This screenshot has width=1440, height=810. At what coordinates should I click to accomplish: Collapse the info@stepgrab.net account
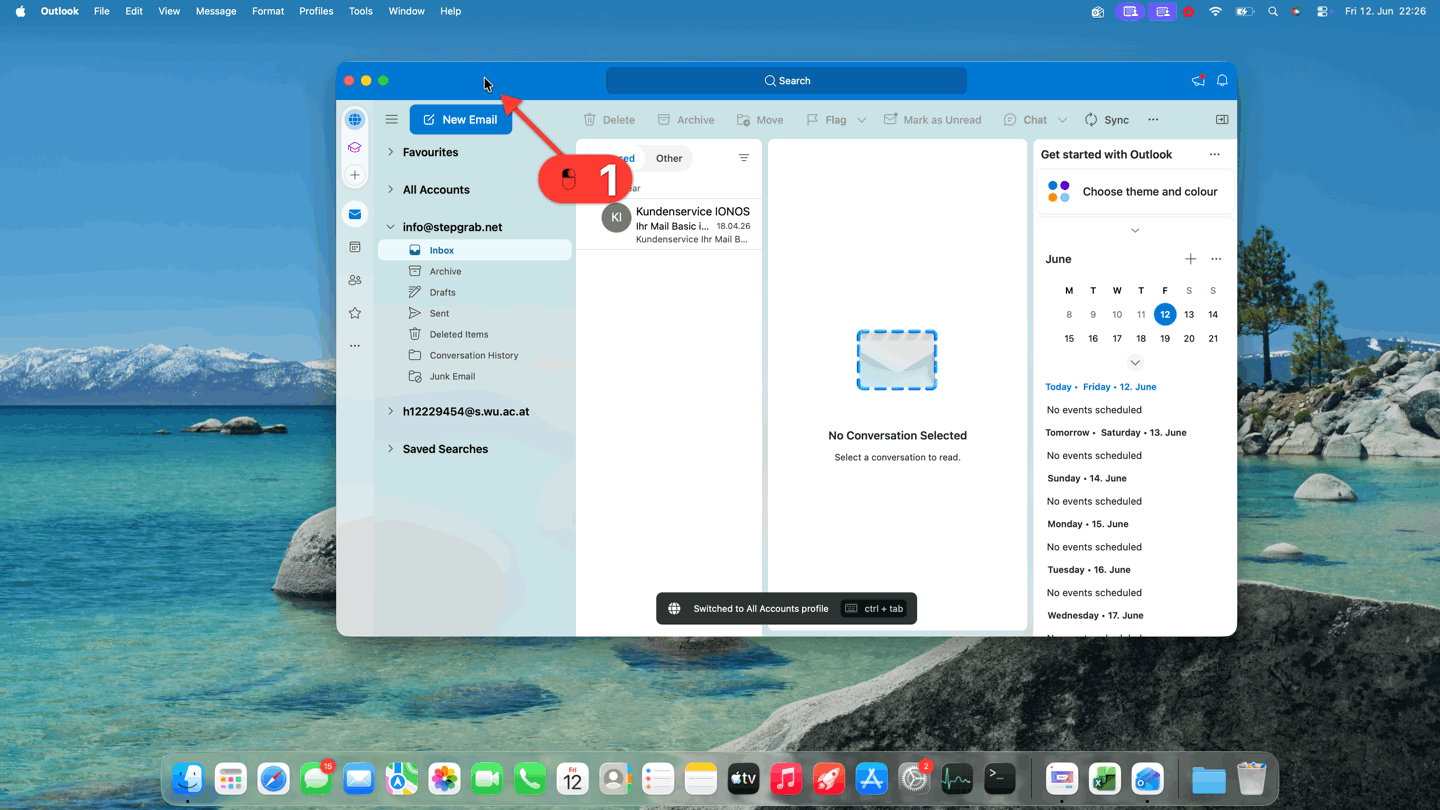coord(390,227)
